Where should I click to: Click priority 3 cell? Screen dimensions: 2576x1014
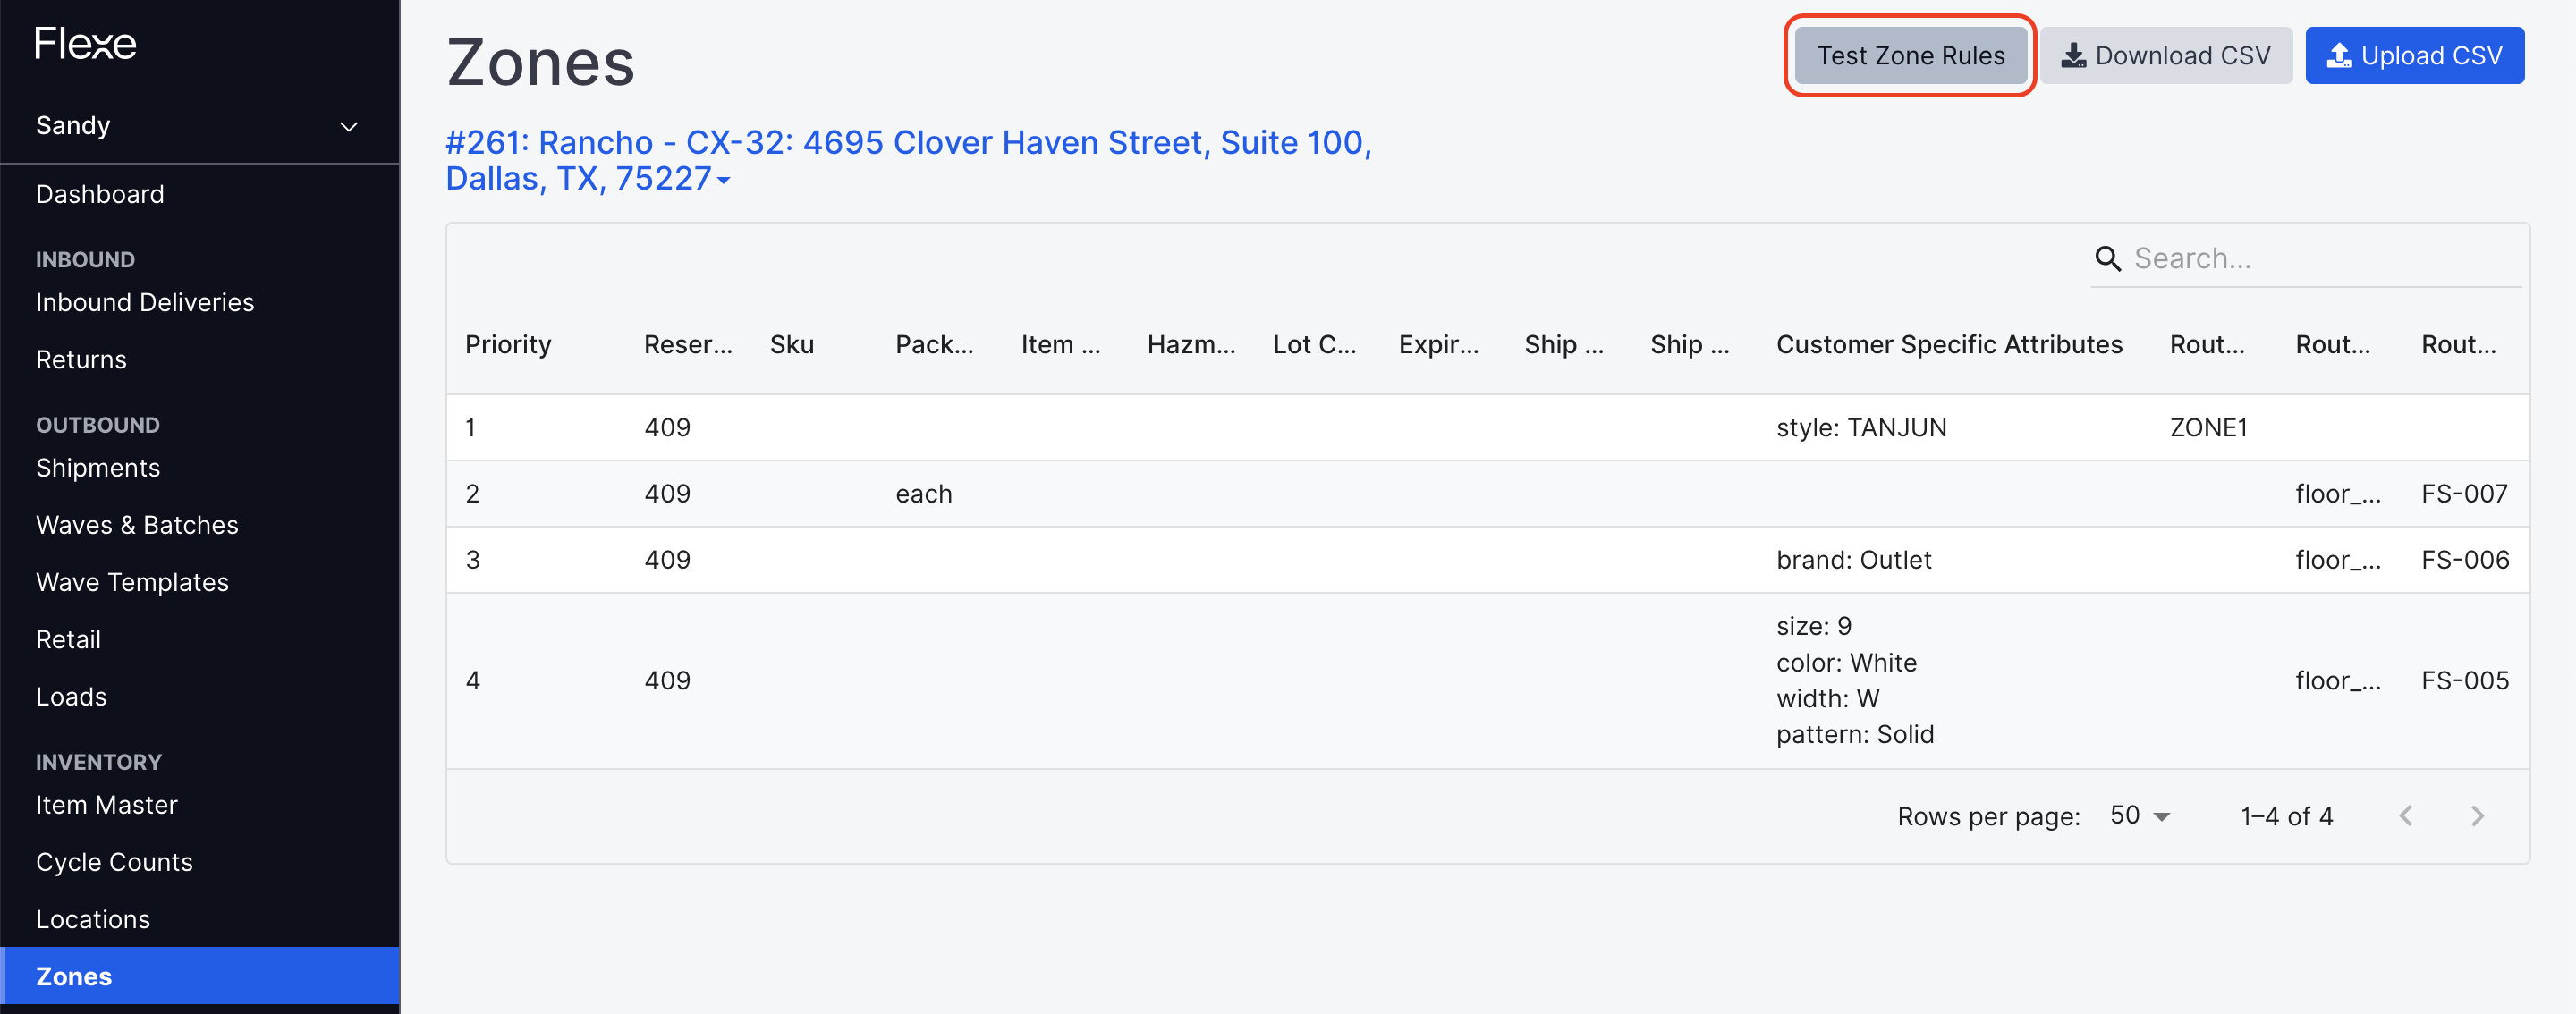473,559
